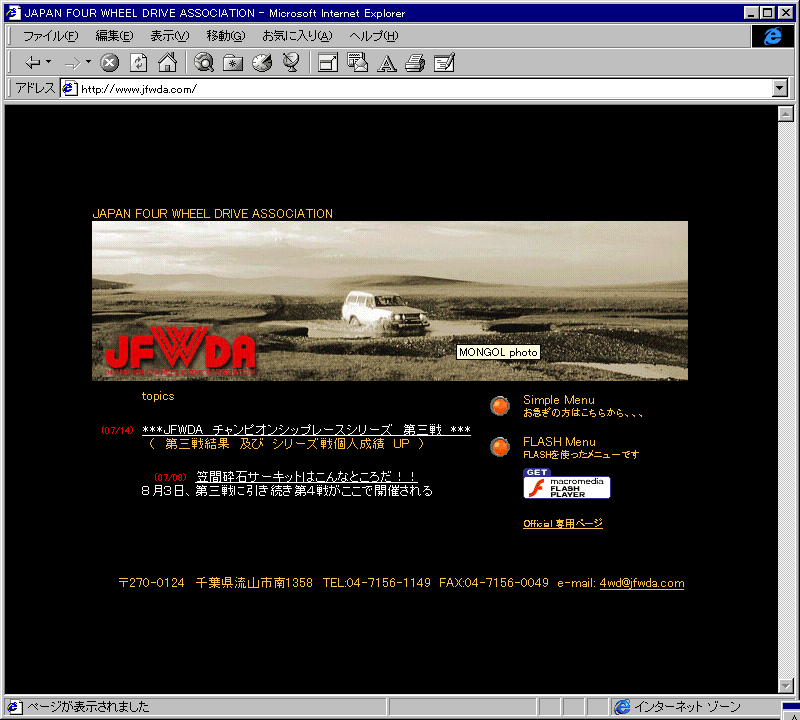
Task: Open the ヘルプ(H) menu
Action: pyautogui.click(x=373, y=36)
